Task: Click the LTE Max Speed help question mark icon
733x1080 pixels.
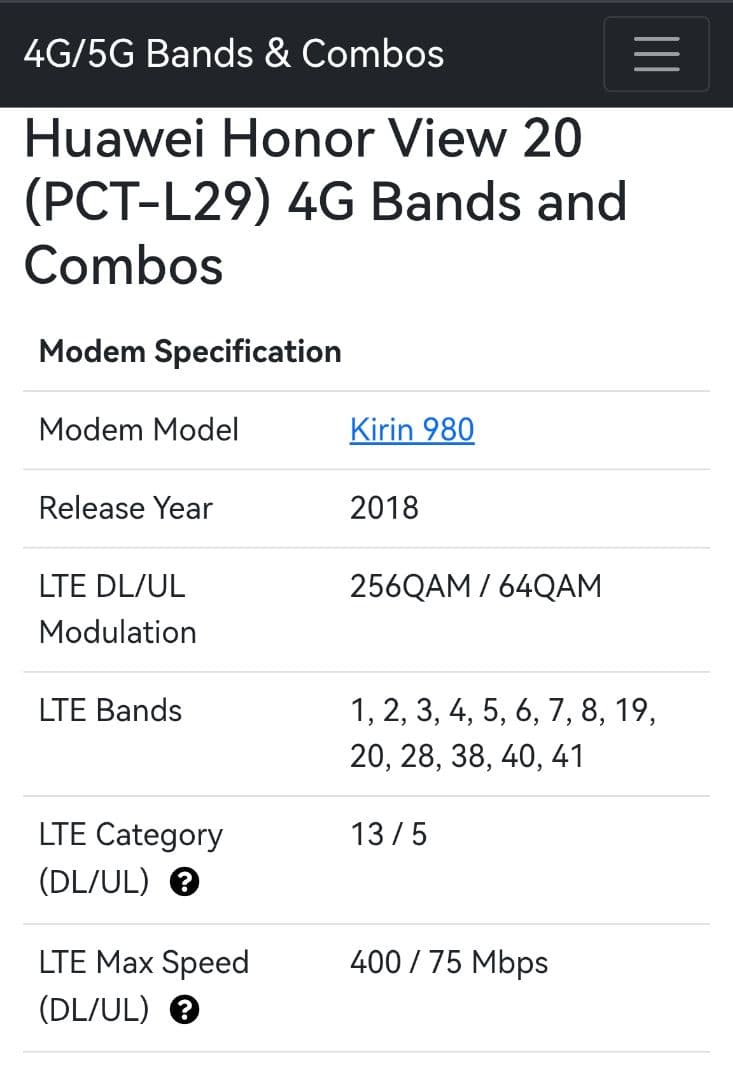Action: pos(184,1009)
